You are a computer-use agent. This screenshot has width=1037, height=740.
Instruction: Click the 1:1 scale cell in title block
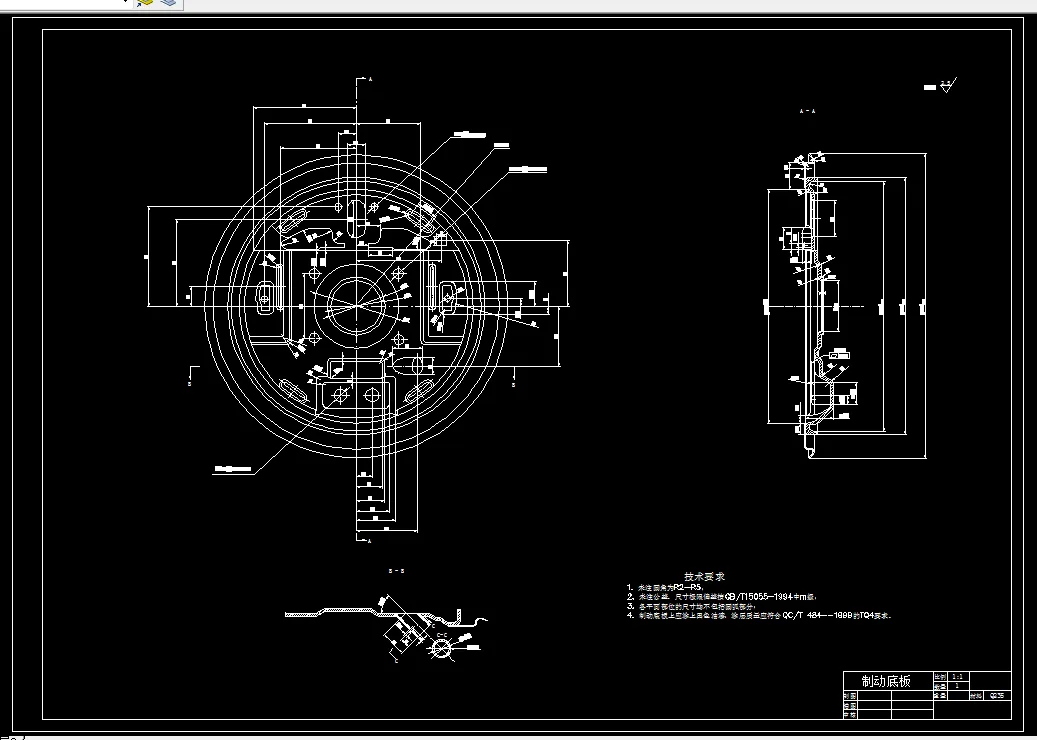958,677
